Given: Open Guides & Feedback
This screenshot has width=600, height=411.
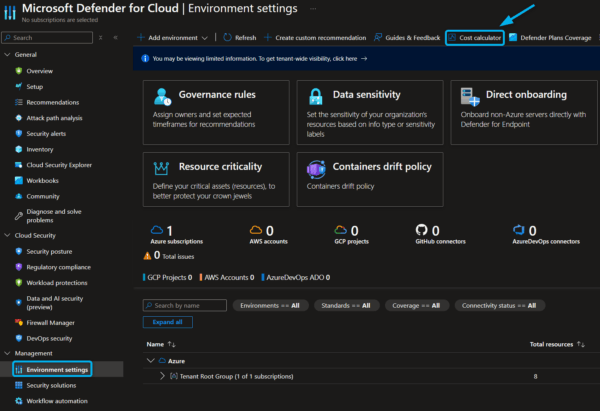Looking at the screenshot, I should [407, 38].
